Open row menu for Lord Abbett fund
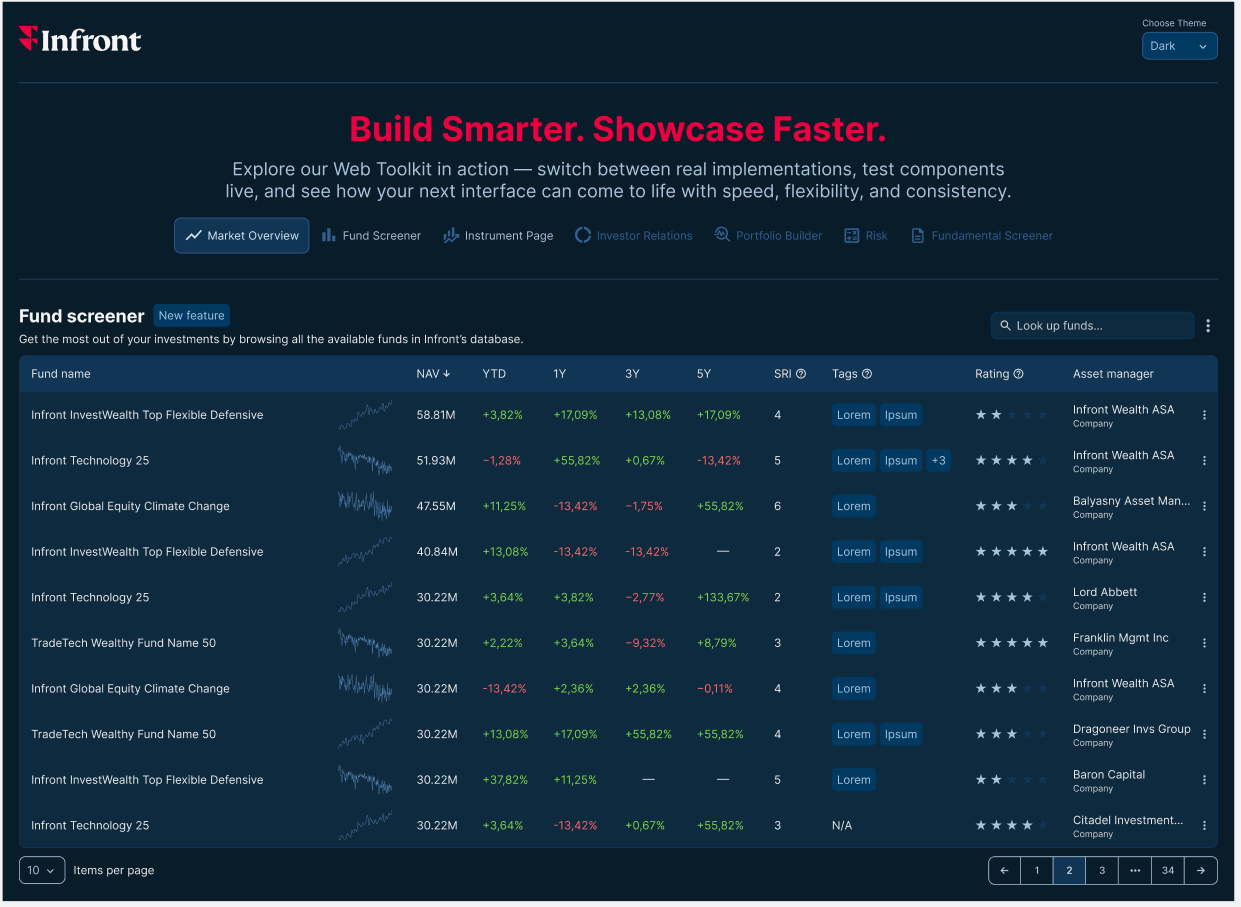1241x907 pixels. [1204, 598]
